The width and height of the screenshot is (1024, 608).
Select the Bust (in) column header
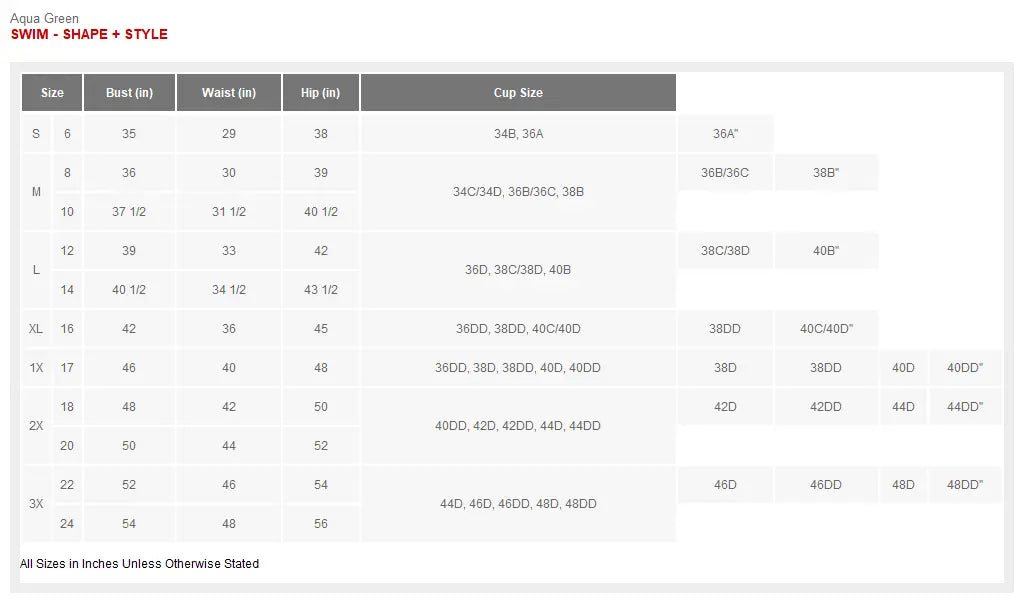point(129,93)
